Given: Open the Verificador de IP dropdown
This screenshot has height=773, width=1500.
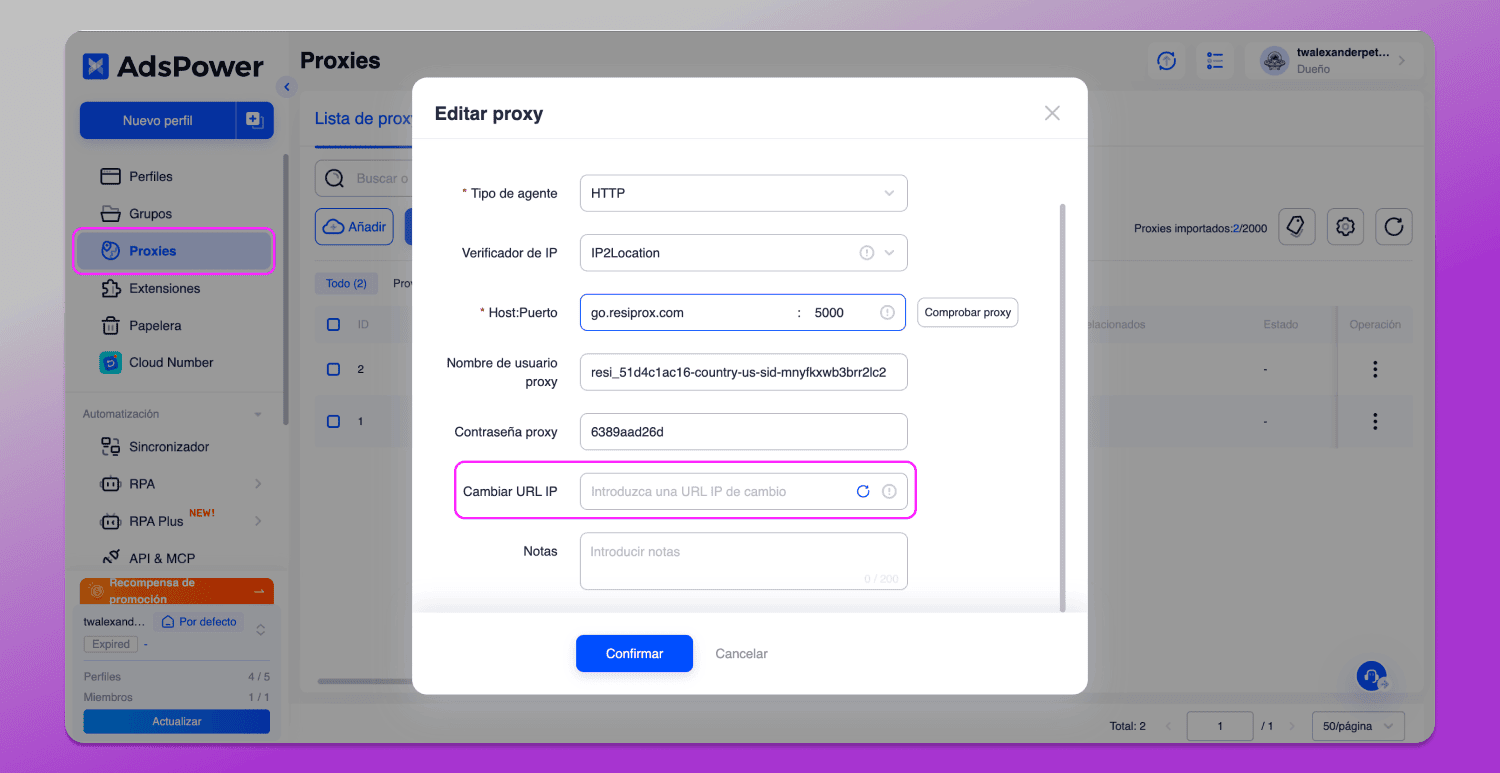Looking at the screenshot, I should tap(744, 253).
